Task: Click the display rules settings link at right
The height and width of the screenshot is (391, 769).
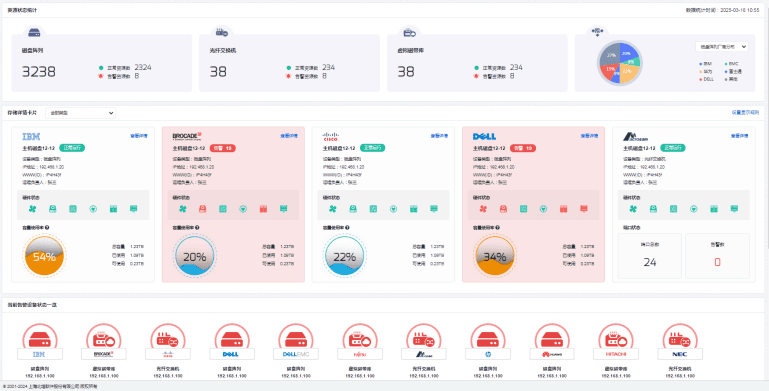Action: 745,112
